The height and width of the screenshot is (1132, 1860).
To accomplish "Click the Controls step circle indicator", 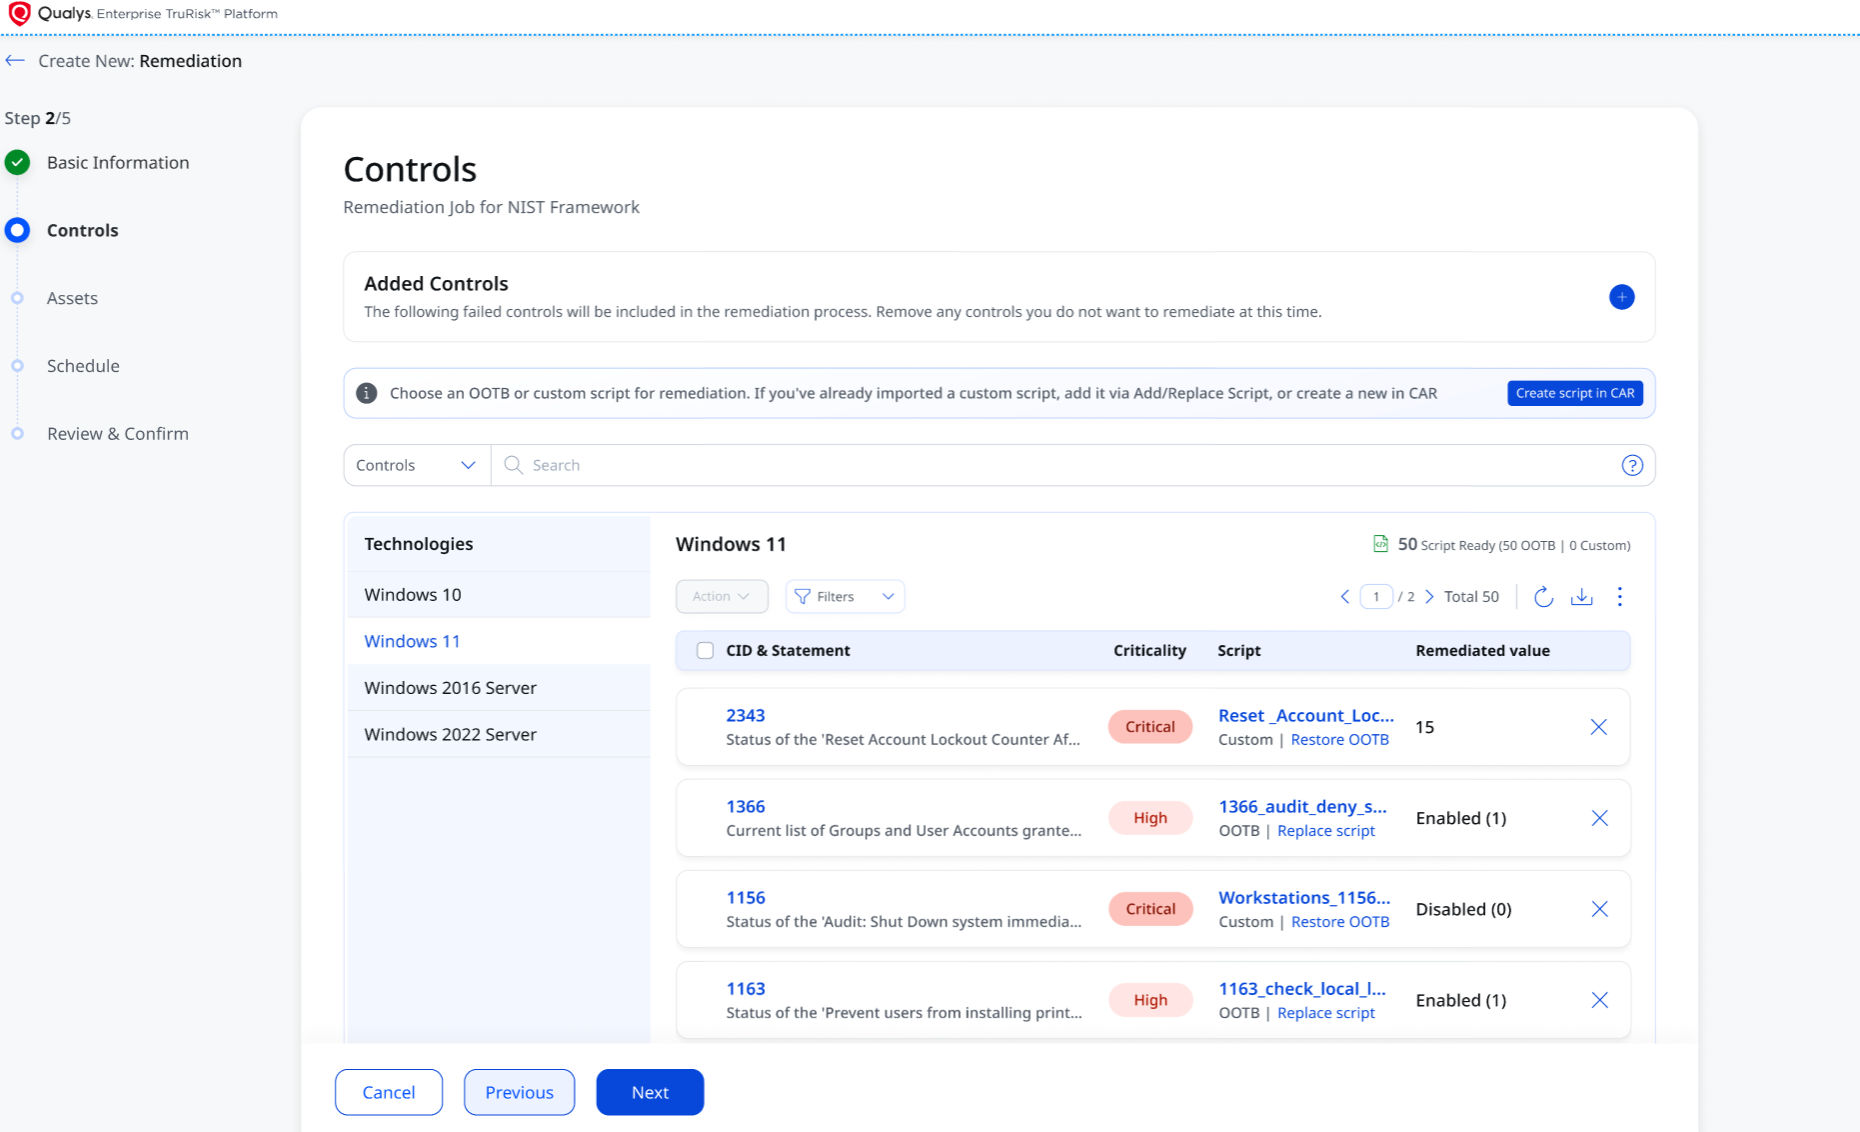I will click(x=17, y=230).
